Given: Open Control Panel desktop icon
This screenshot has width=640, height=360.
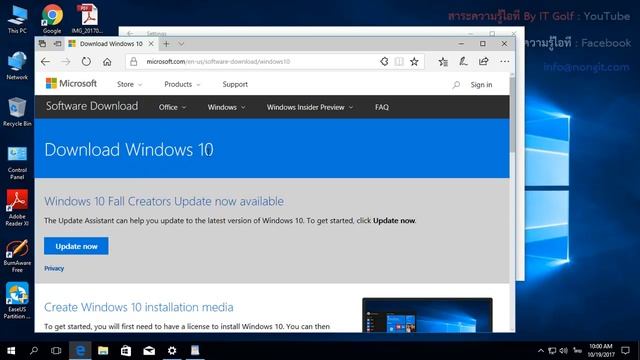Looking at the screenshot, I should tap(17, 162).
